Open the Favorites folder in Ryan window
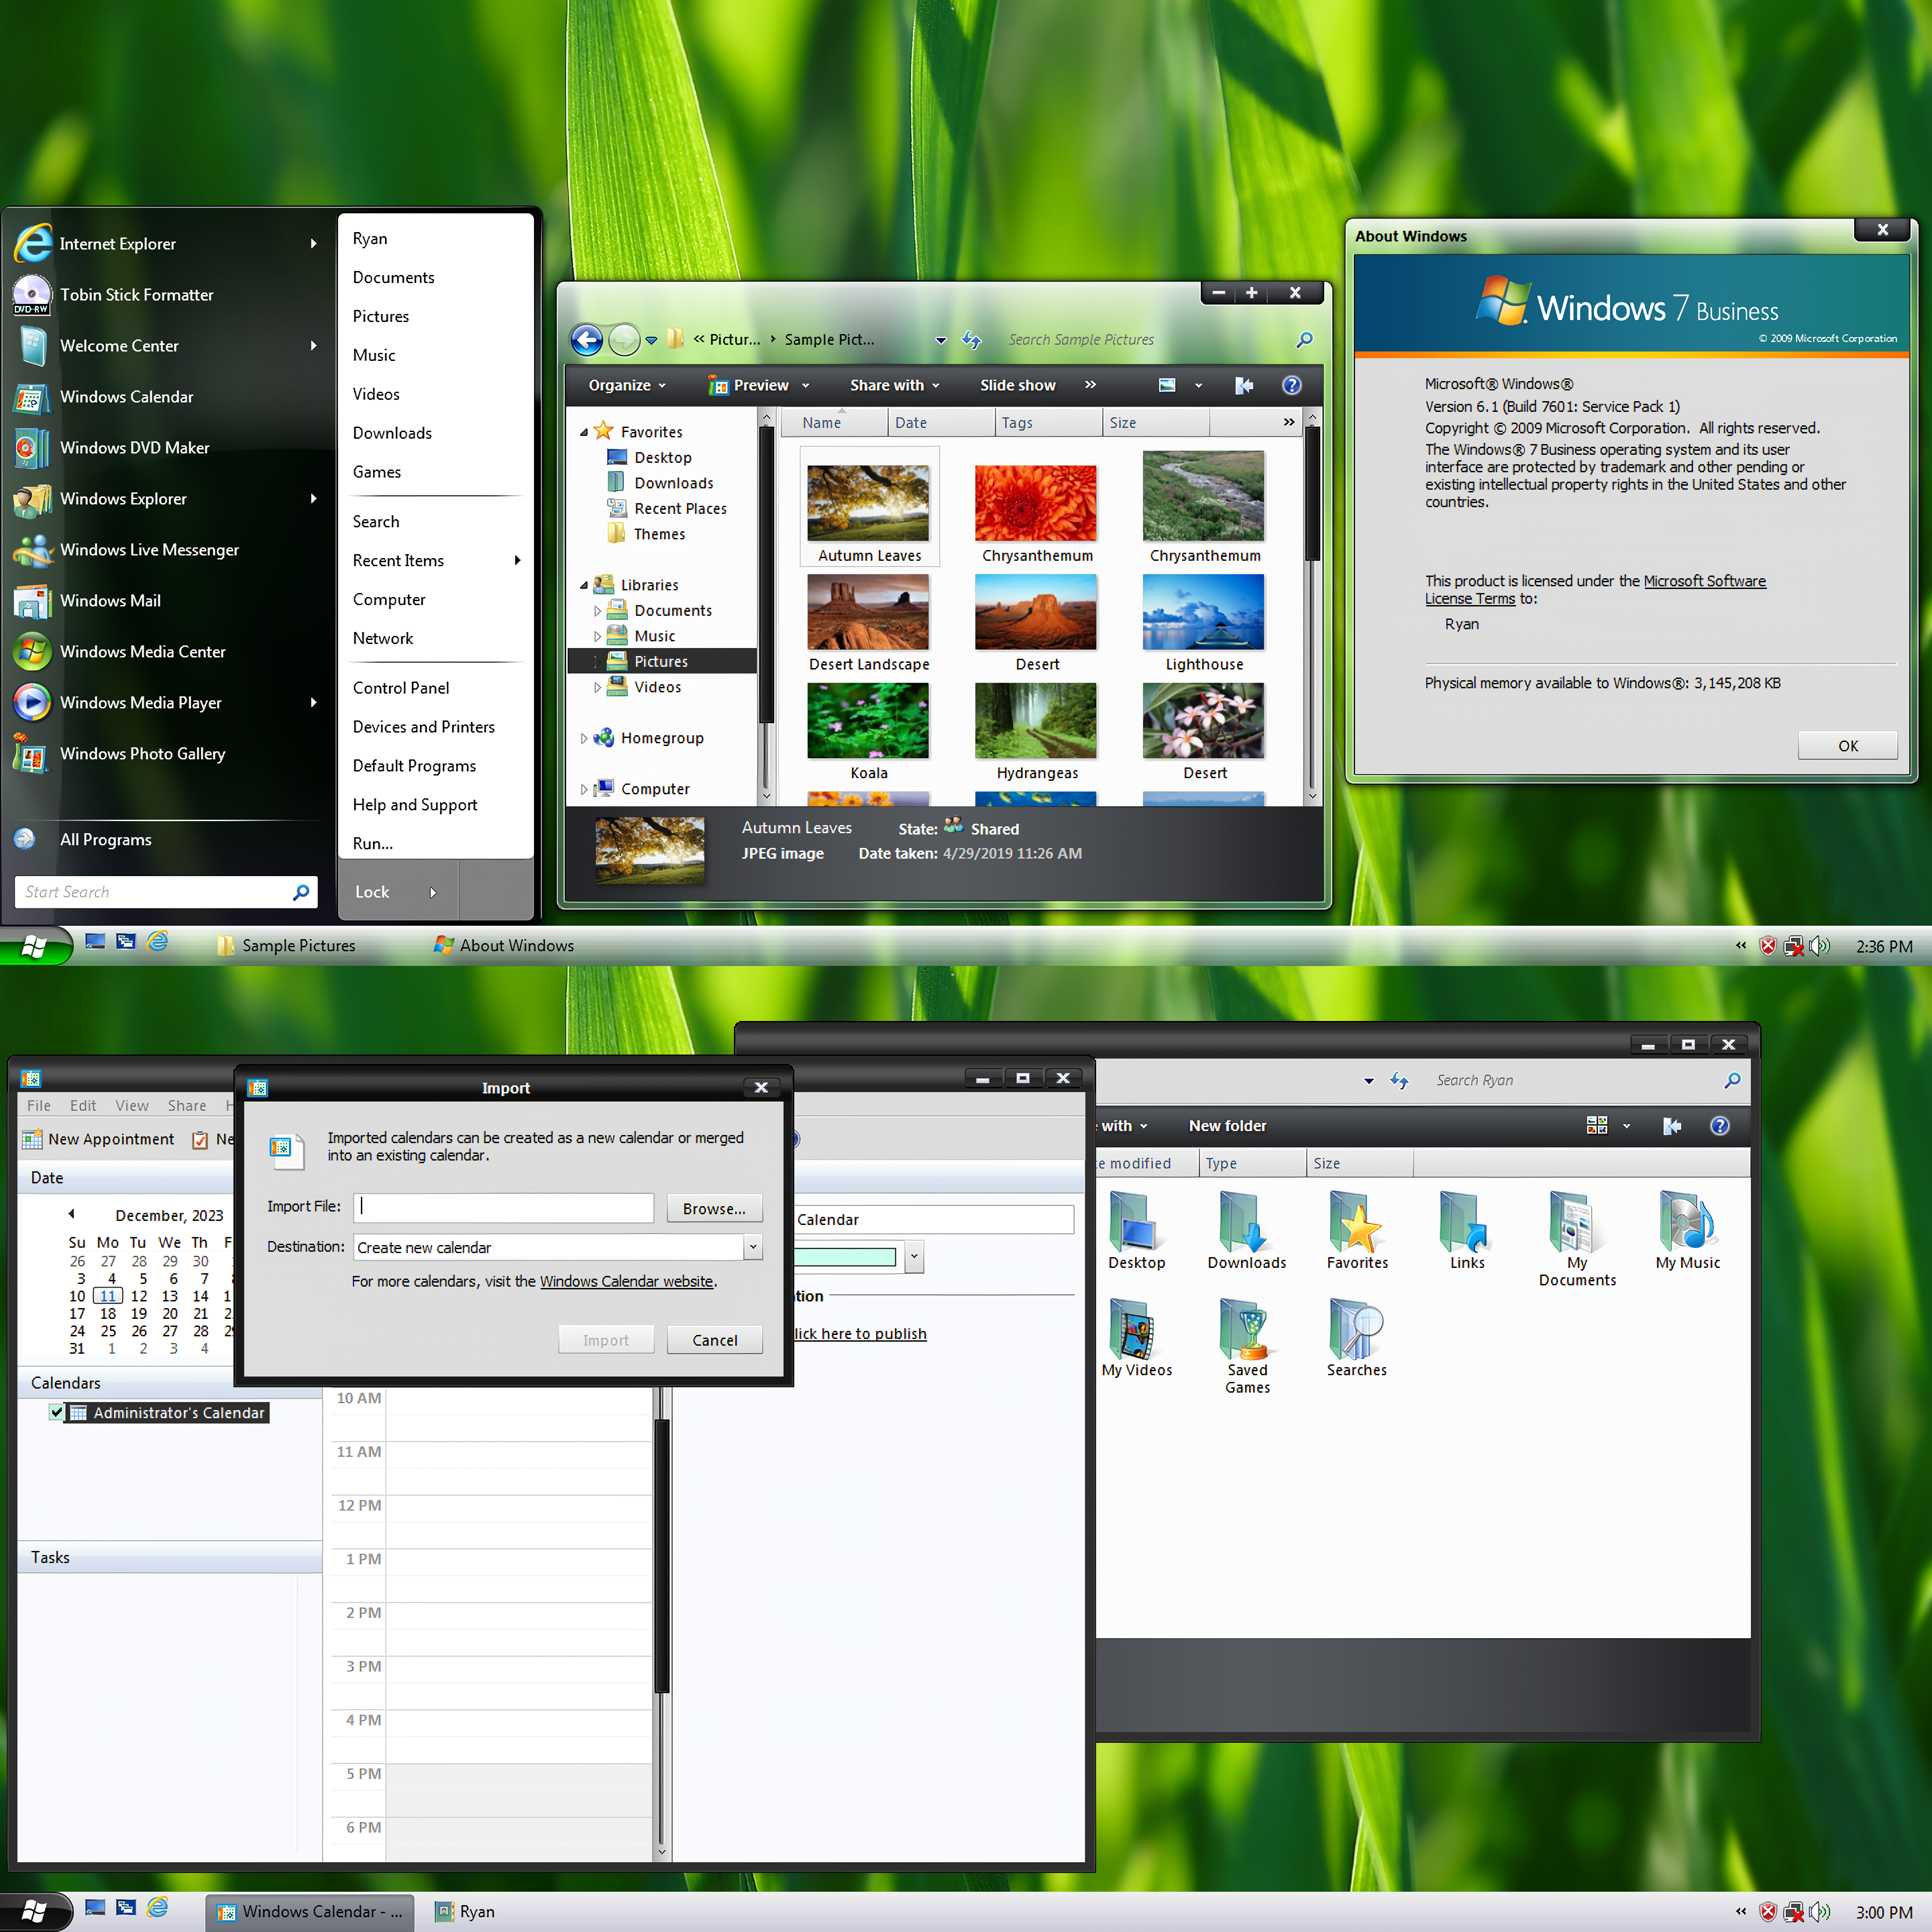This screenshot has height=1932, width=1932. 1357,1231
